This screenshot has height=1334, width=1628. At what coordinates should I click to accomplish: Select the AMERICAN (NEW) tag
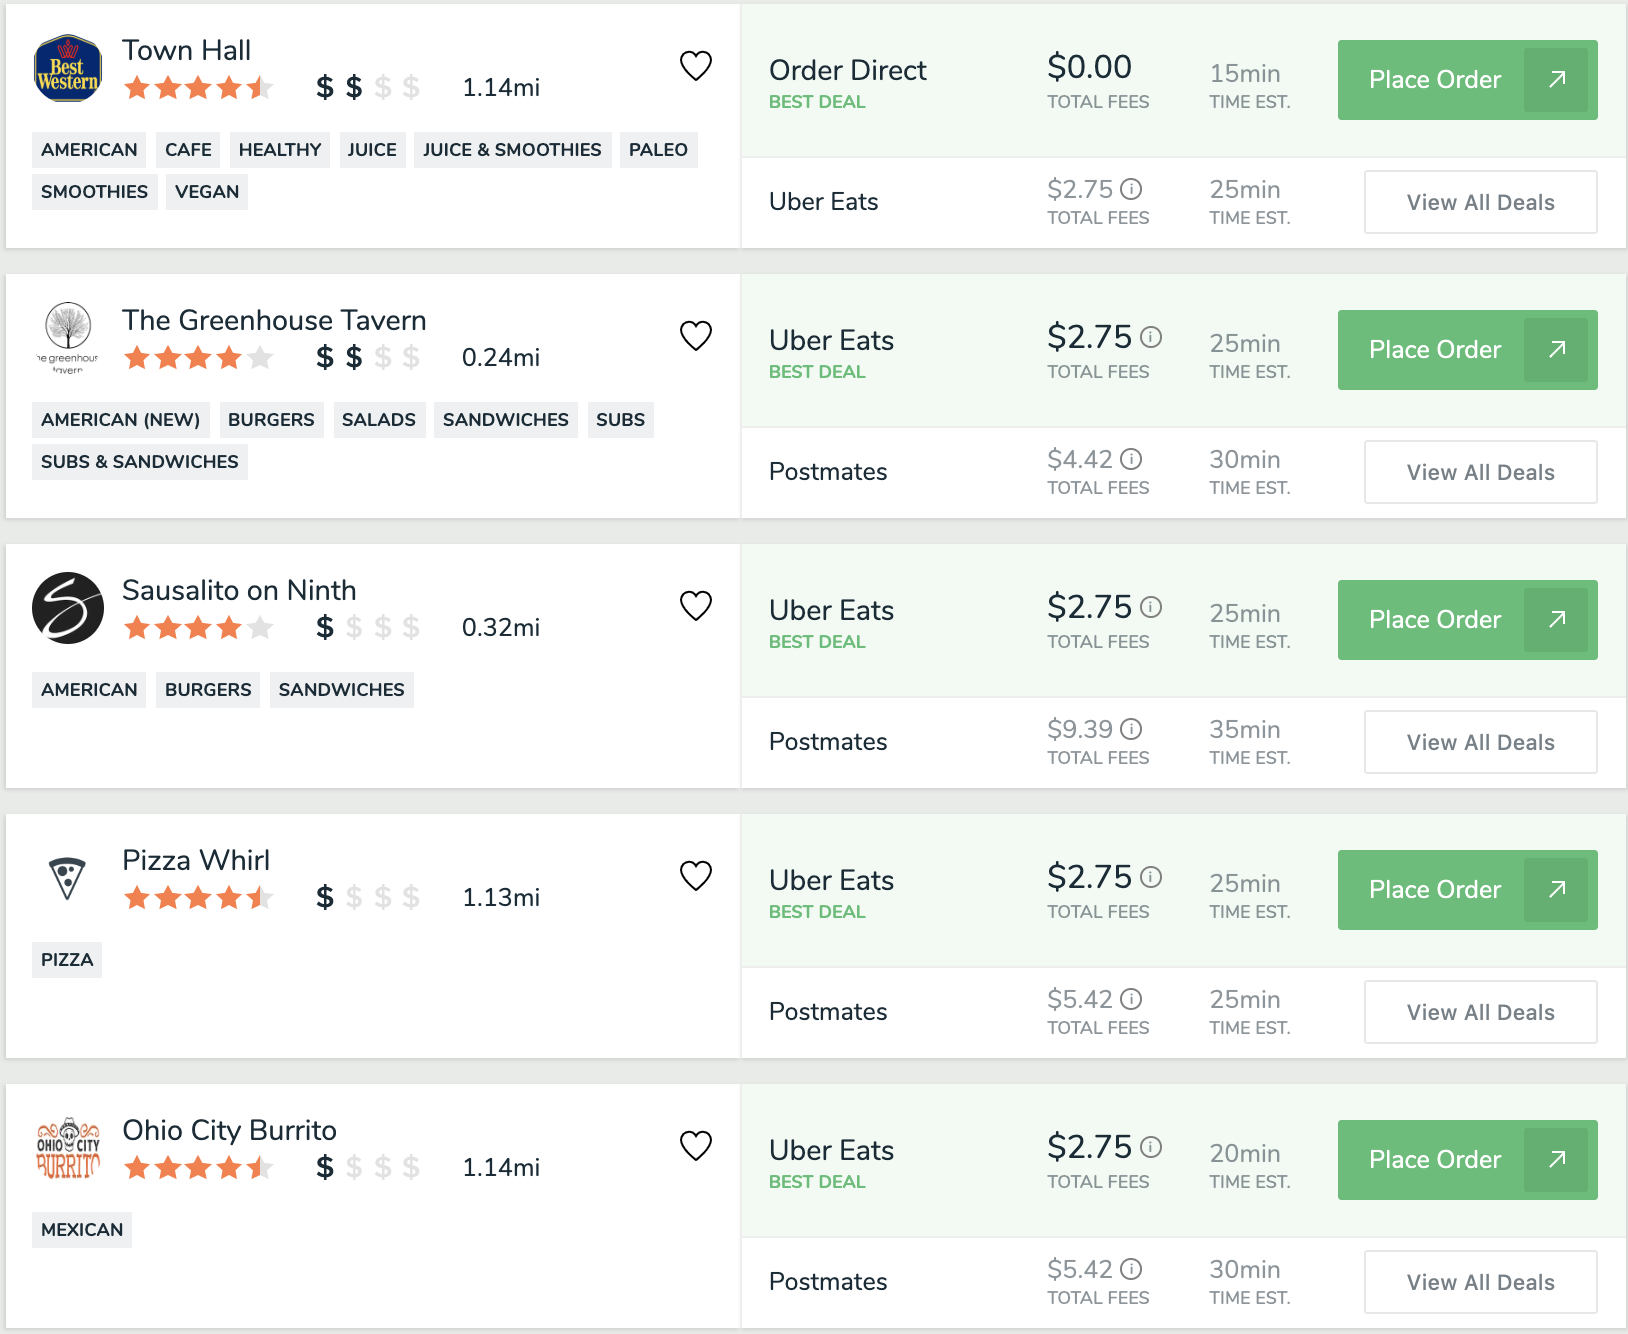tap(121, 420)
